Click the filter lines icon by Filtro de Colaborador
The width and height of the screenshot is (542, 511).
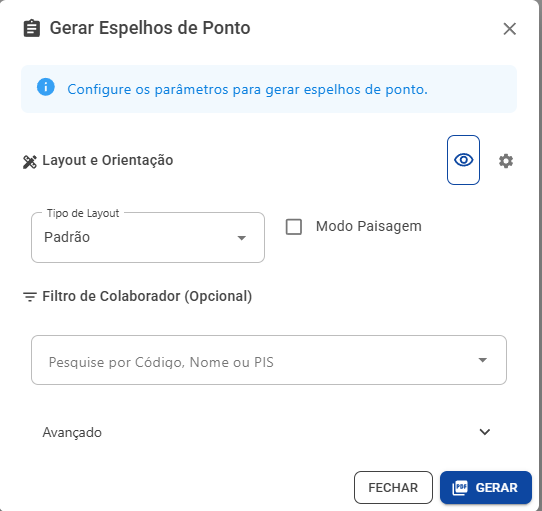tap(30, 297)
